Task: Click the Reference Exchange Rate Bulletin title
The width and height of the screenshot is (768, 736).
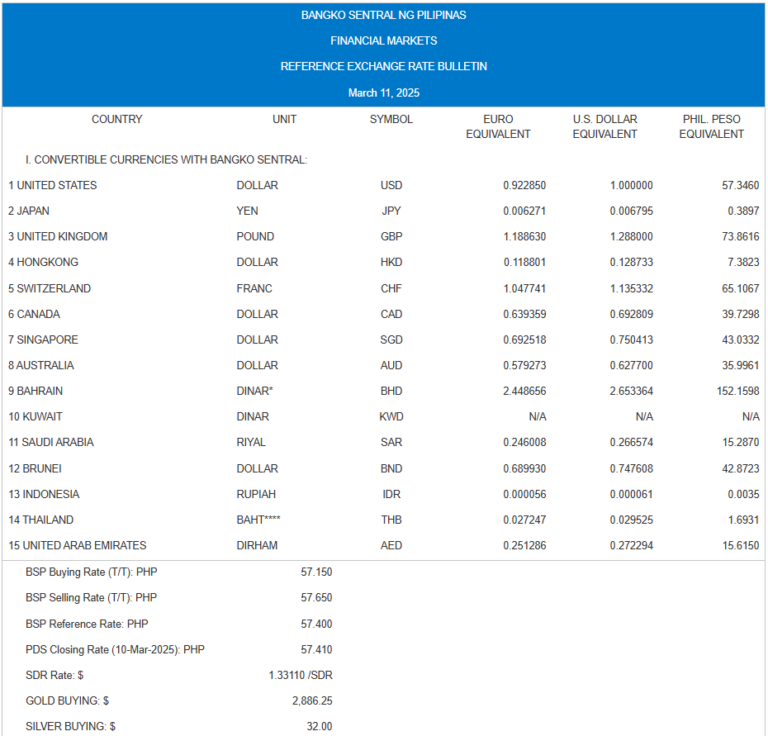Action: (x=384, y=67)
